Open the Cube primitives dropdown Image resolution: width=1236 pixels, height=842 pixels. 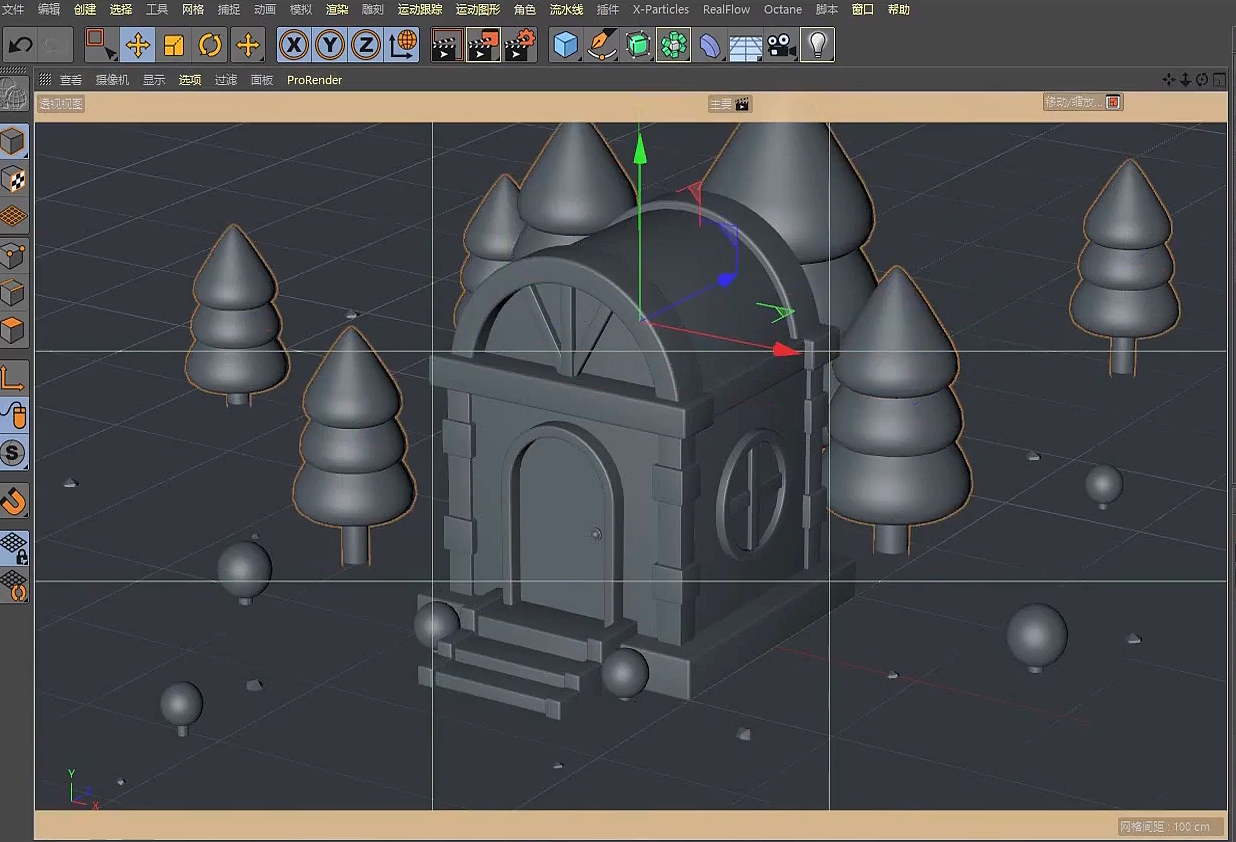point(566,45)
